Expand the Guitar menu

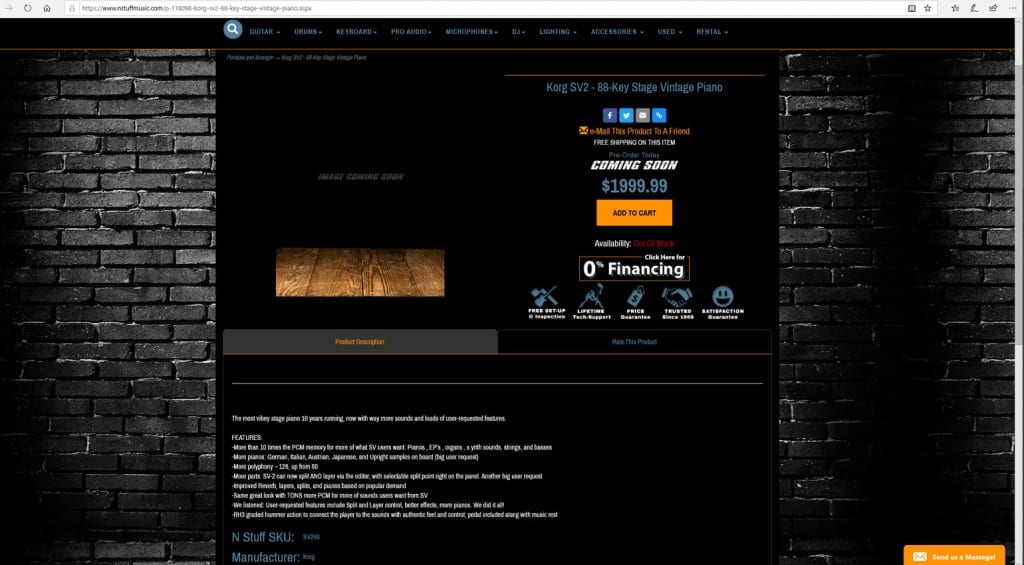[264, 31]
